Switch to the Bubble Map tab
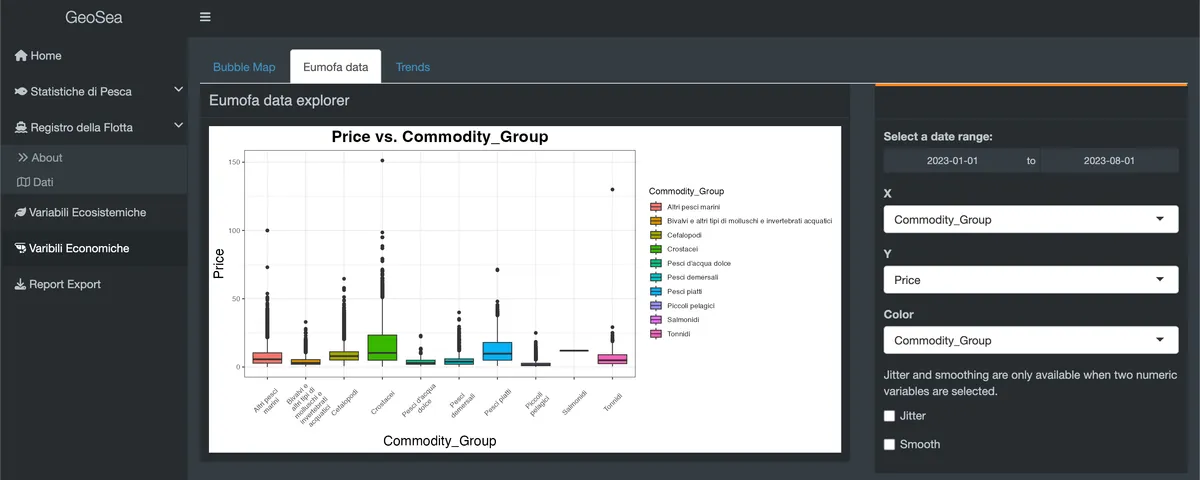Screen dimensions: 1200x480 click(244, 67)
